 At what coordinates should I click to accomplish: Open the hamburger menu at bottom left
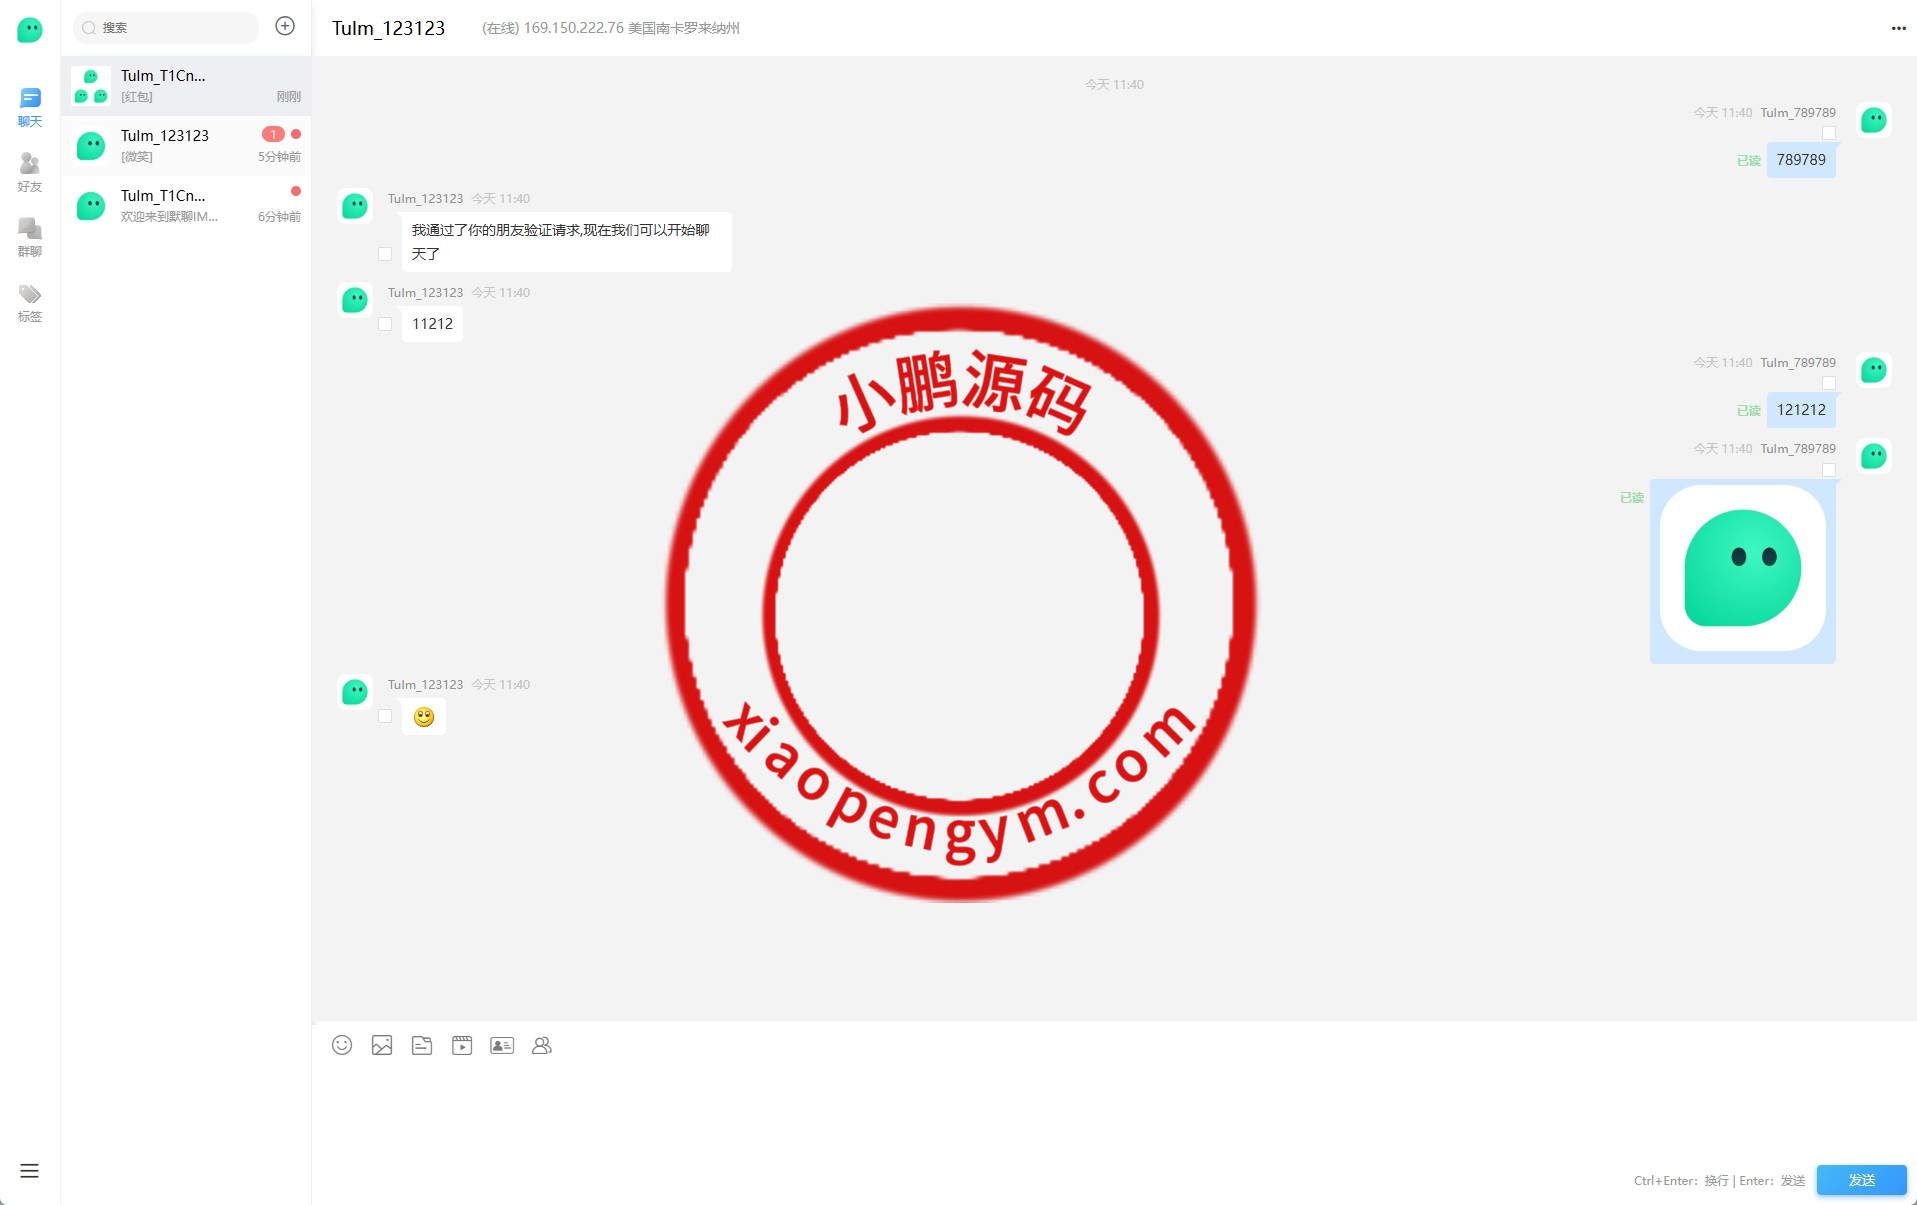(x=29, y=1171)
